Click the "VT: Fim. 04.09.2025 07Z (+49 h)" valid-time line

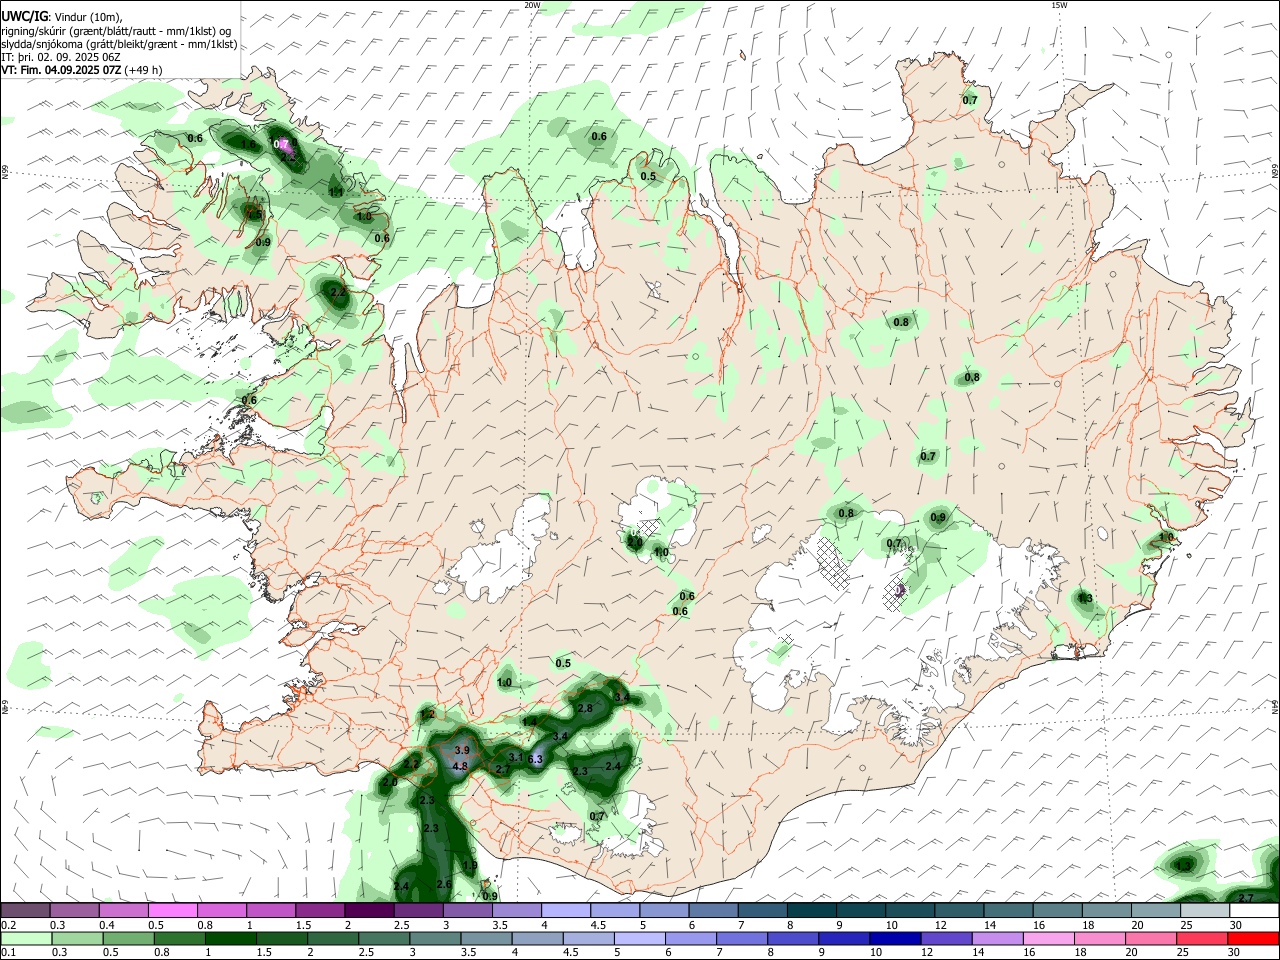point(81,70)
